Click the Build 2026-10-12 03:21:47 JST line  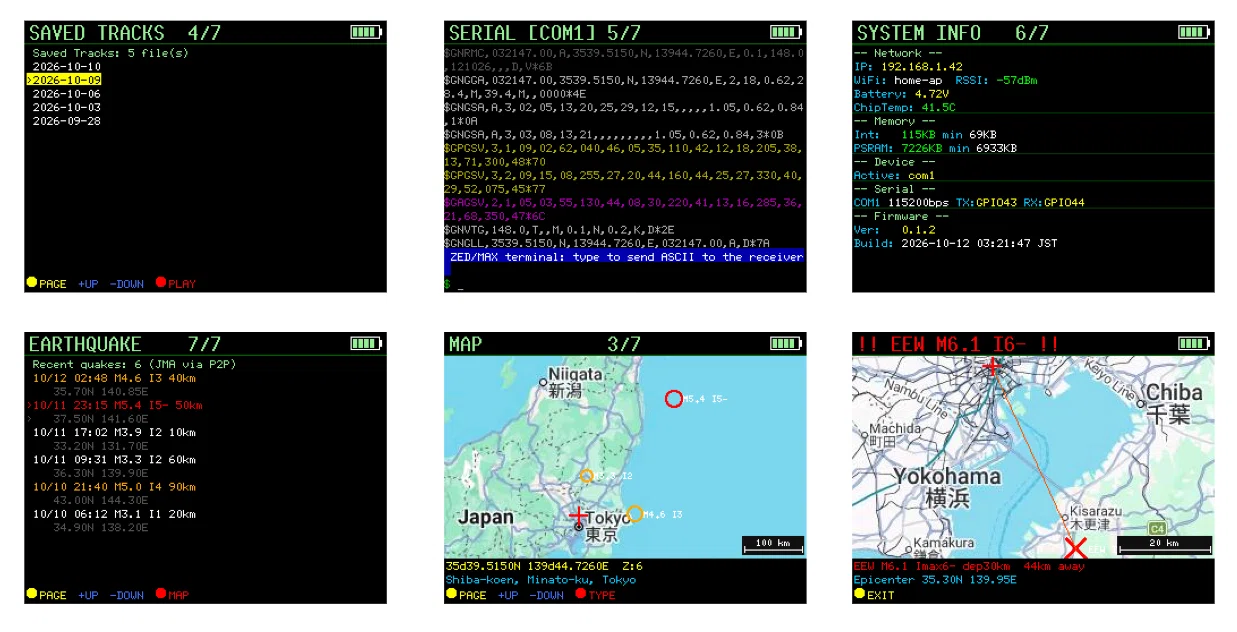[x=955, y=243]
